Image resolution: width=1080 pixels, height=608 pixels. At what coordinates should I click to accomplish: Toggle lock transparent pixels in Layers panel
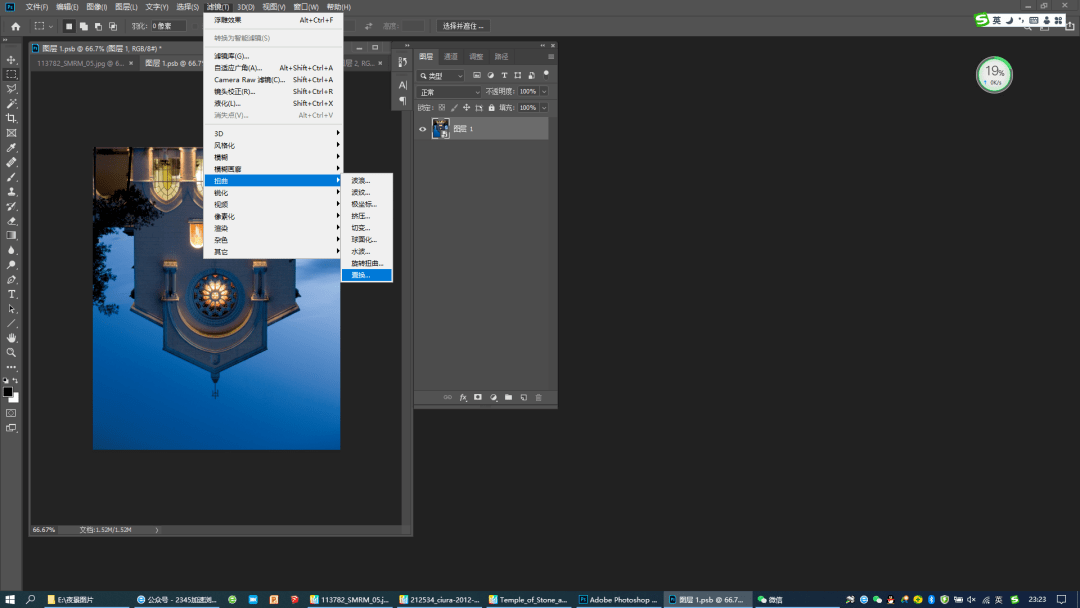tap(443, 107)
